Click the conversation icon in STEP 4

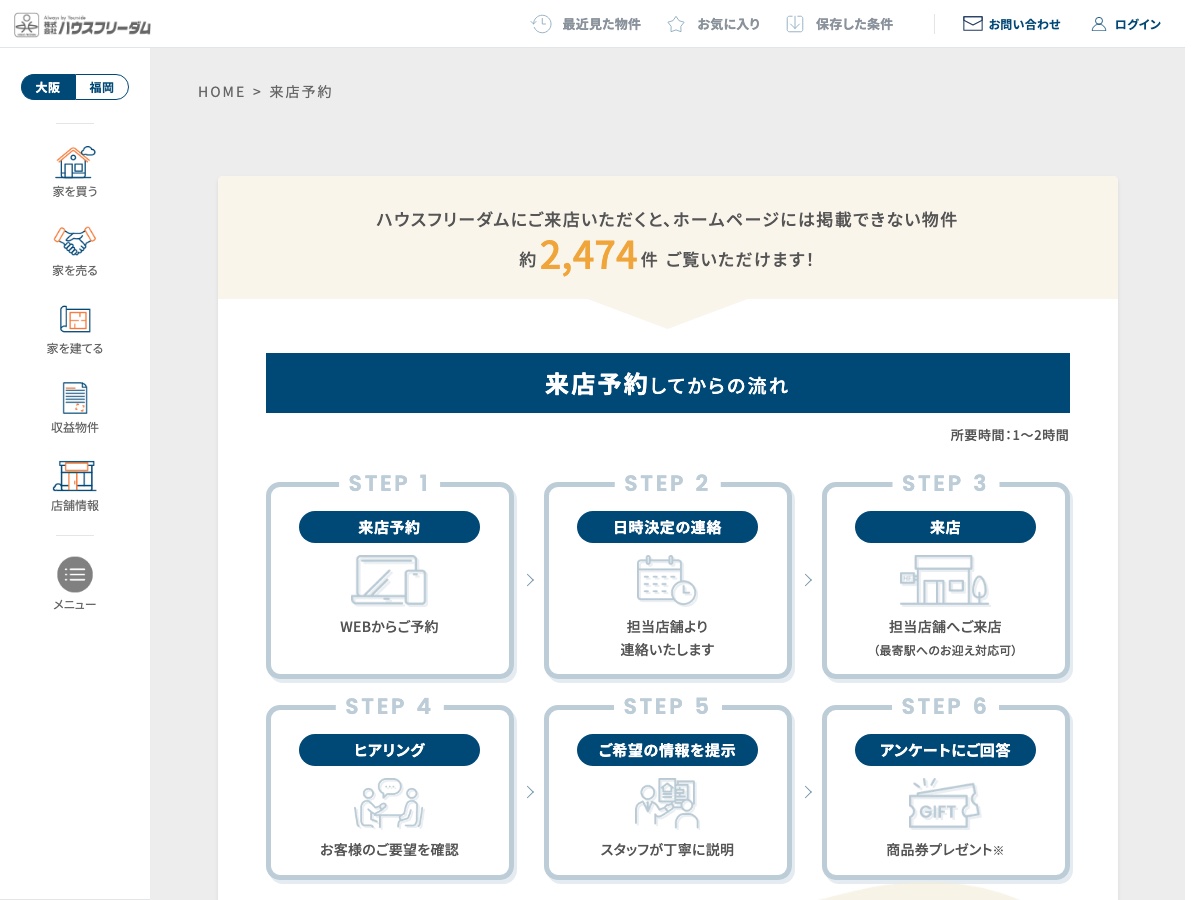point(389,802)
